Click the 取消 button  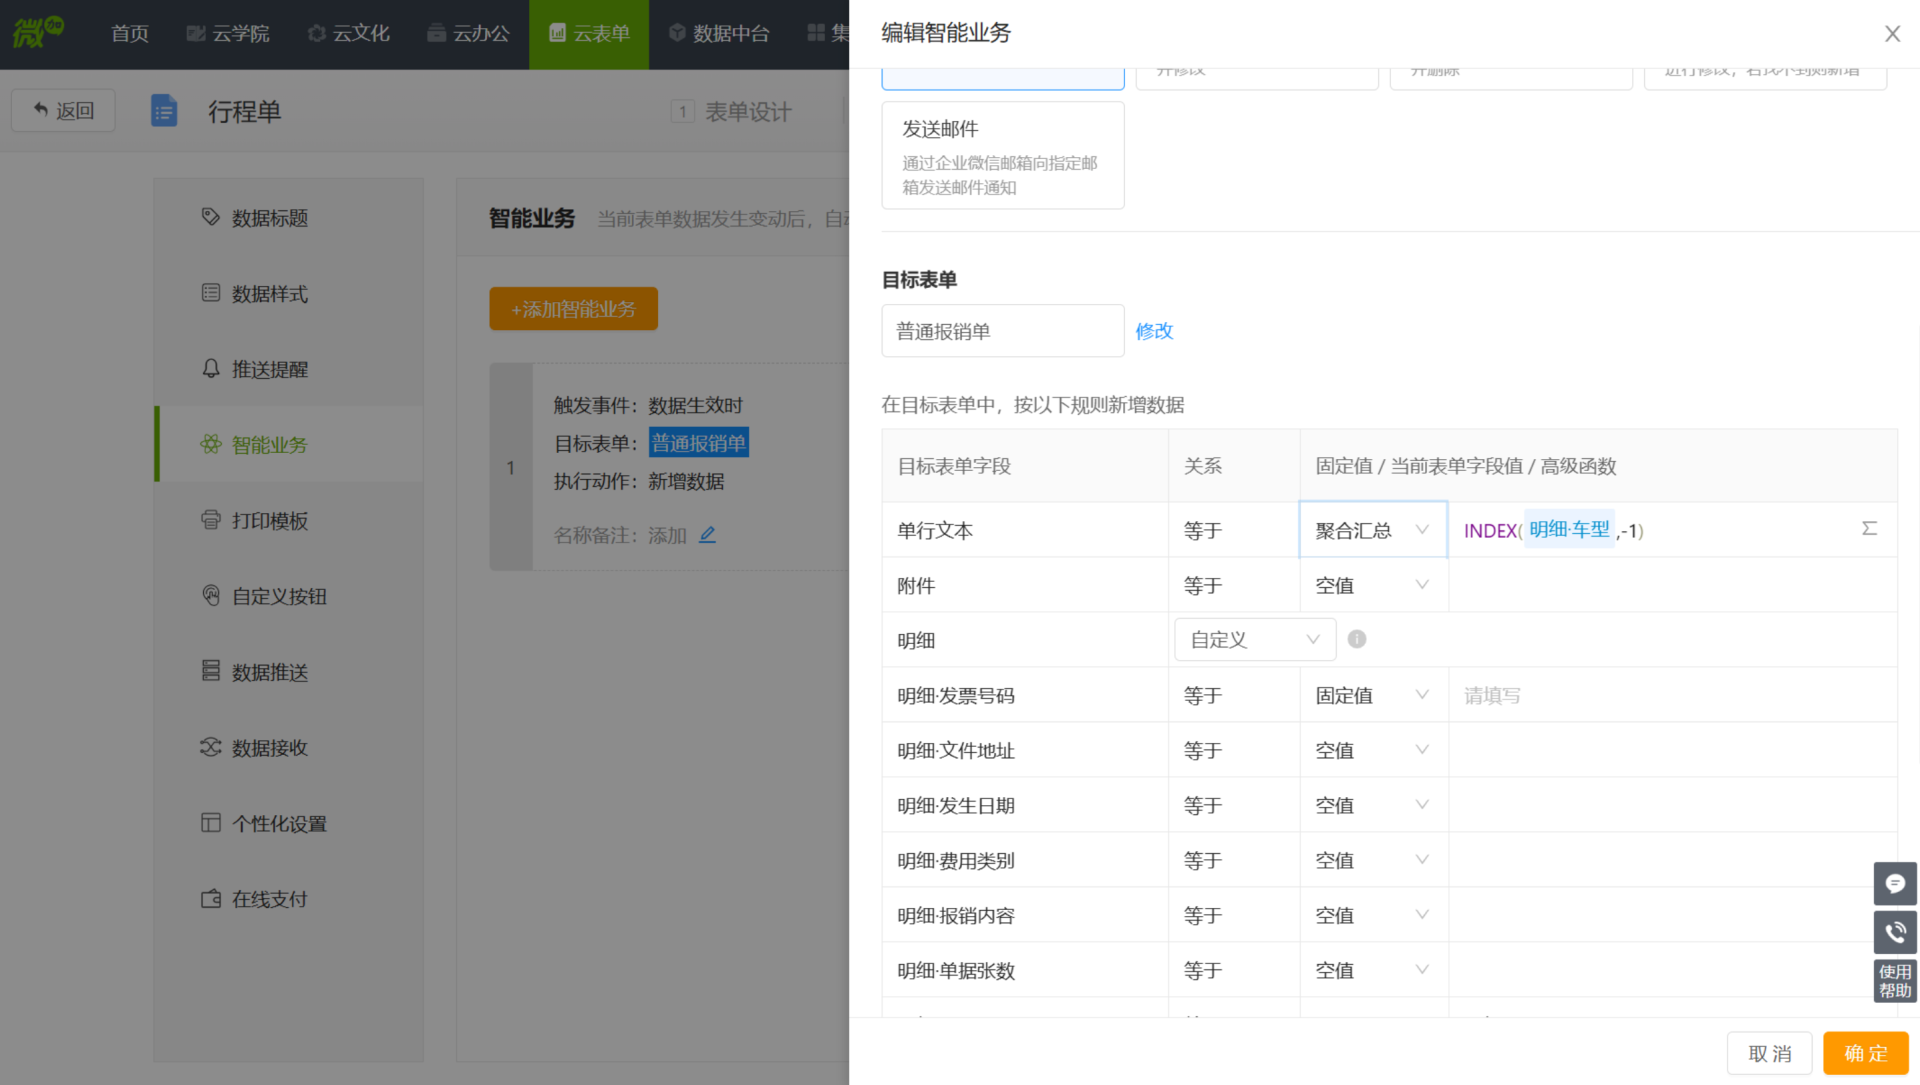[x=1768, y=1053]
